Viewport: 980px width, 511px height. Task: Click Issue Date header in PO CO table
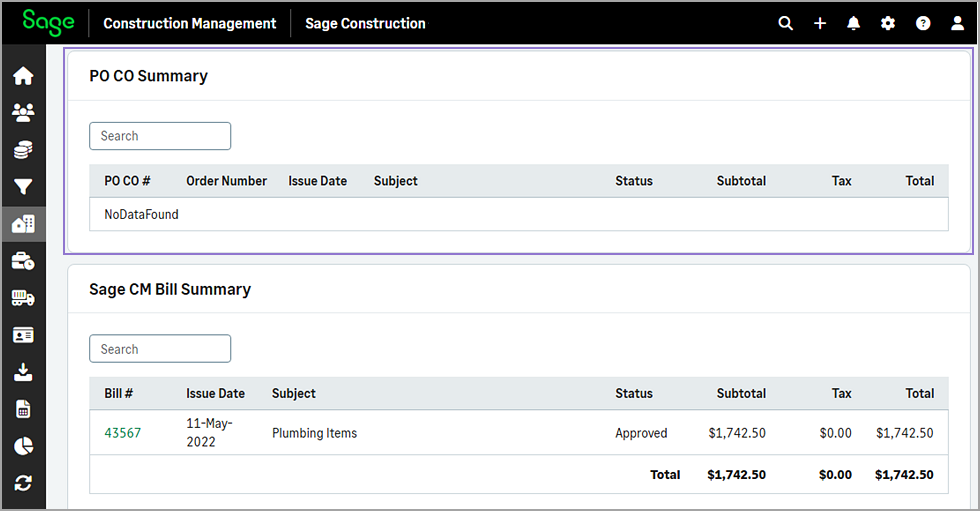(x=318, y=181)
